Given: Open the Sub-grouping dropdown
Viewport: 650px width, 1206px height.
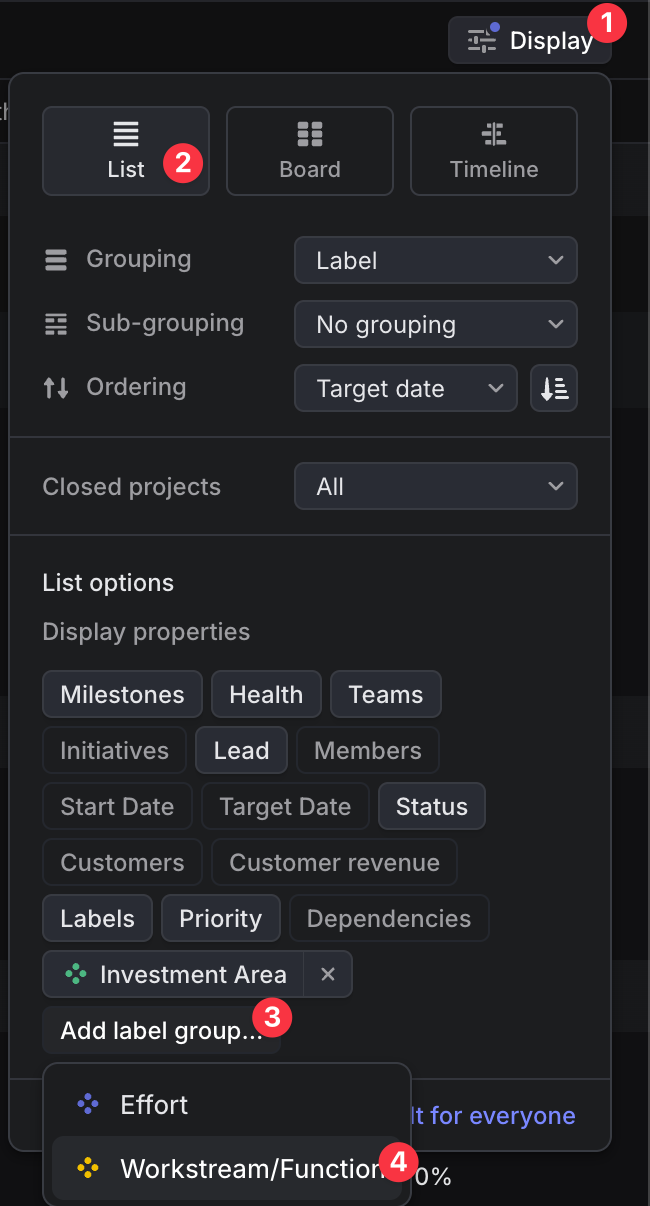Looking at the screenshot, I should 436,325.
